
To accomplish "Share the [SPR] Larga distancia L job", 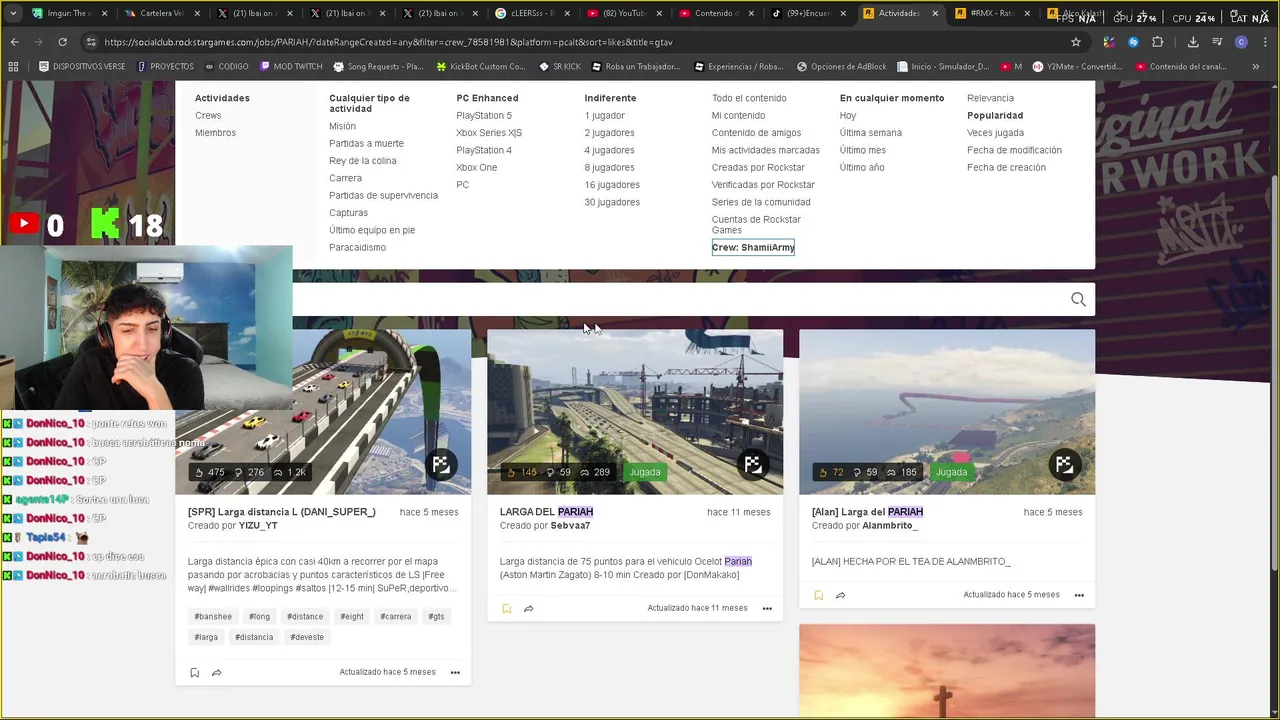I will click(x=216, y=672).
